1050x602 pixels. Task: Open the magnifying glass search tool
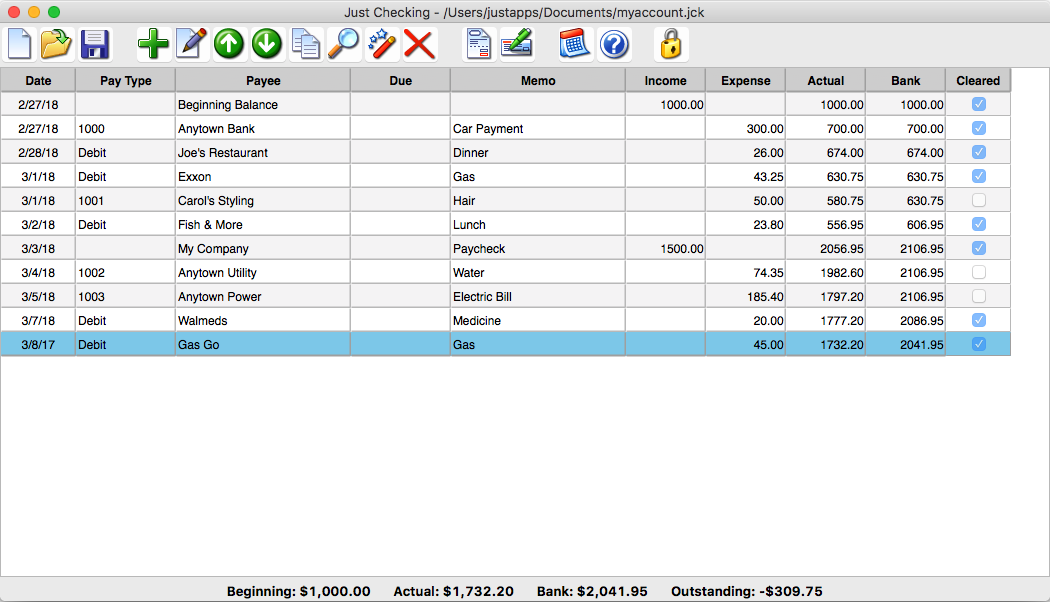[x=344, y=44]
